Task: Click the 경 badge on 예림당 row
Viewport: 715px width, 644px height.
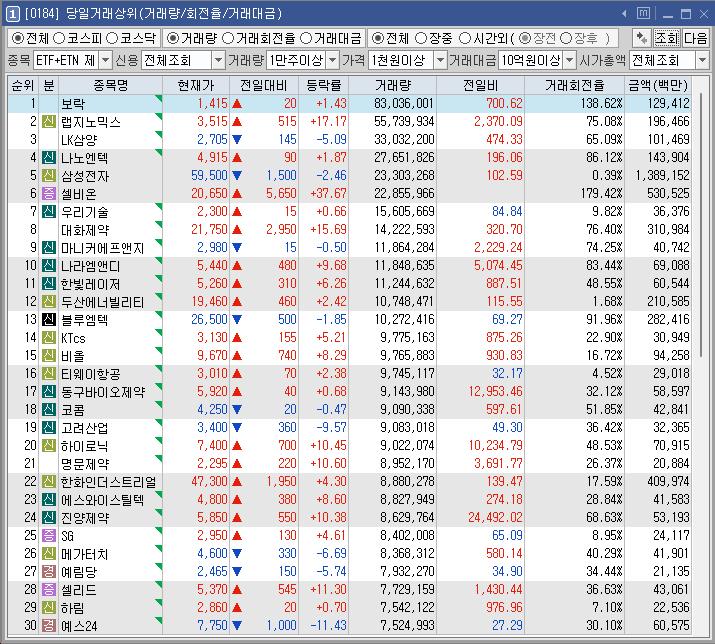Action: 49,571
